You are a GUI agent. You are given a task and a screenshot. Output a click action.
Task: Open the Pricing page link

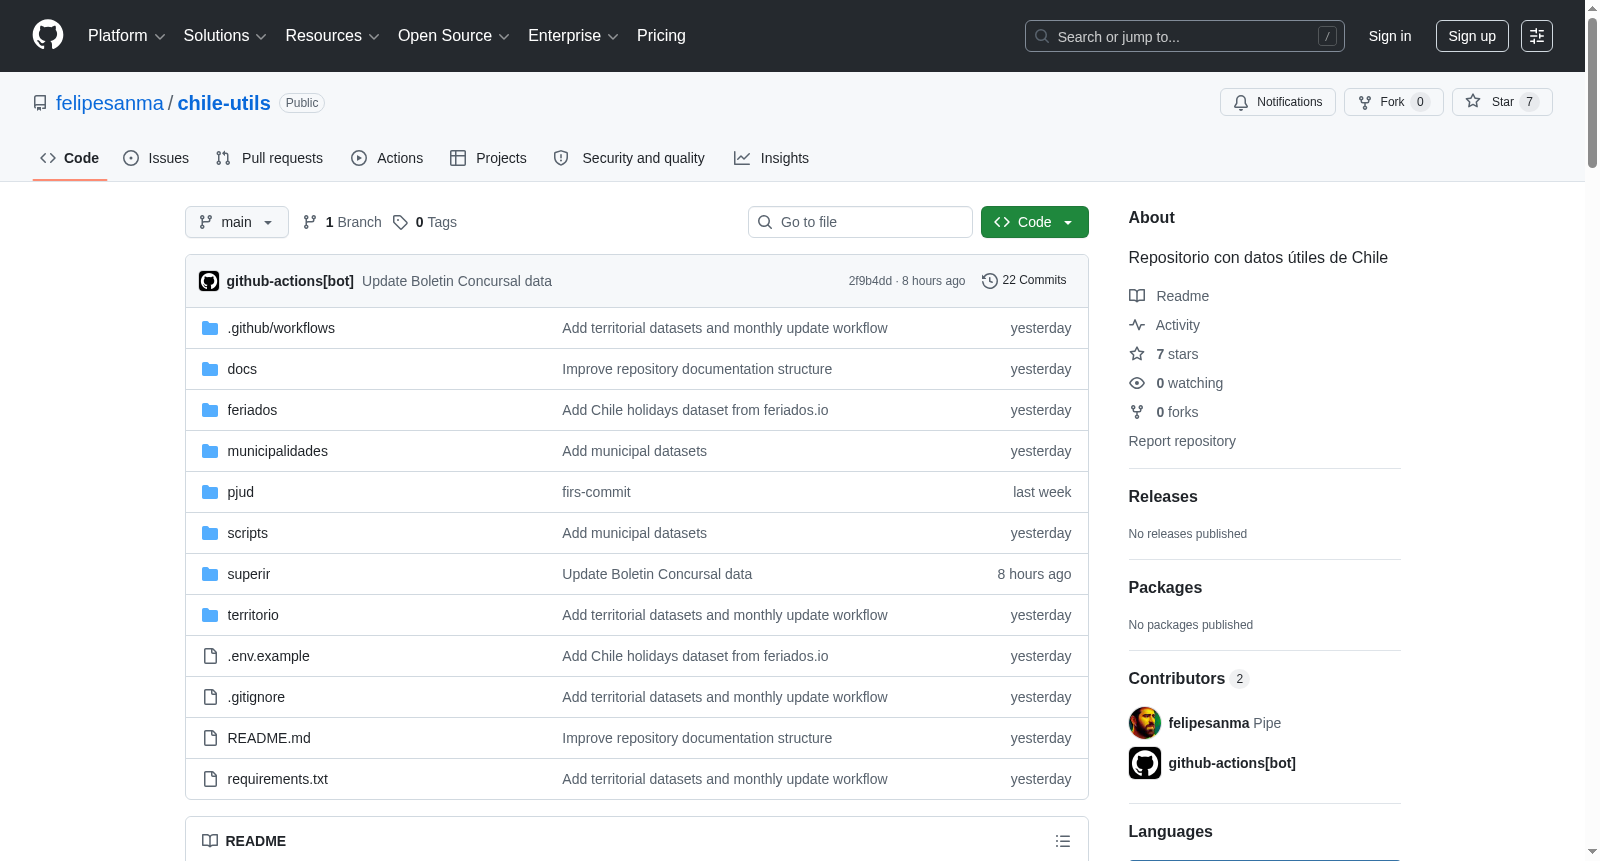pyautogui.click(x=661, y=36)
